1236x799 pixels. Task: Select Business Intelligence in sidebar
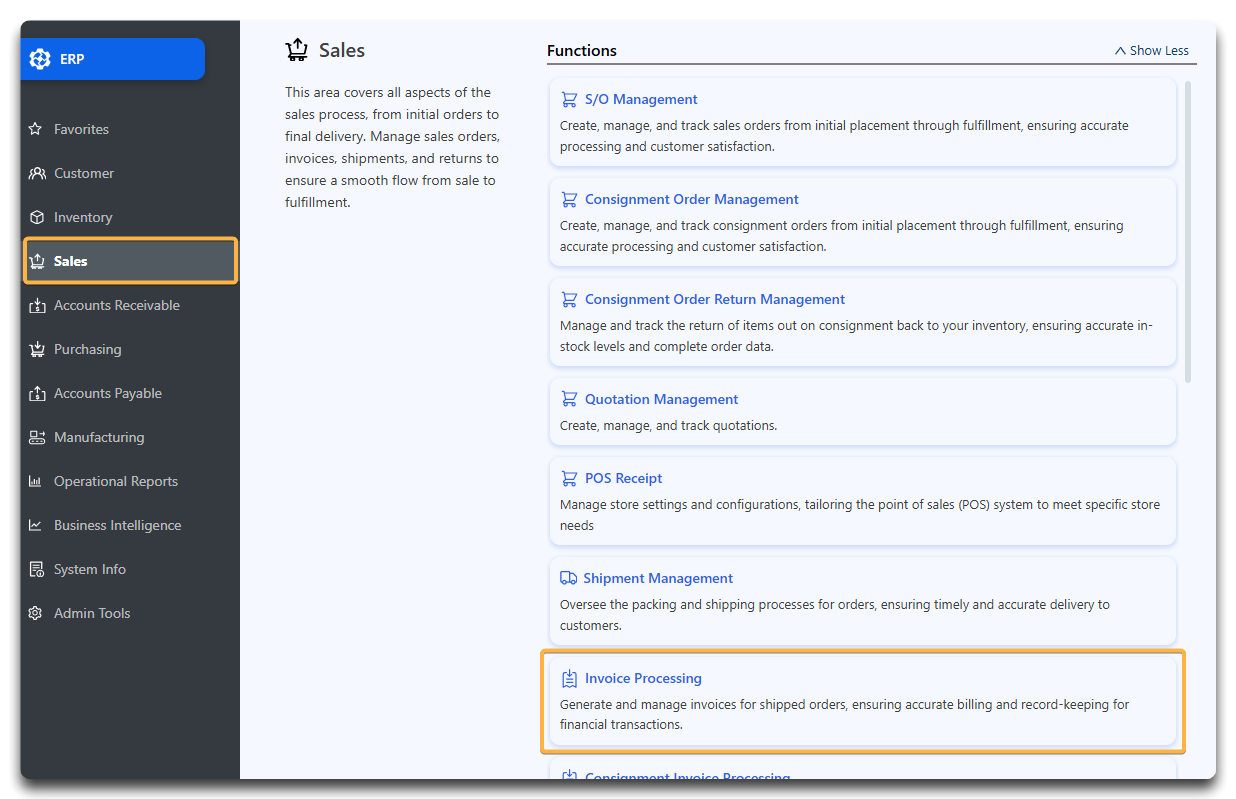(x=117, y=525)
